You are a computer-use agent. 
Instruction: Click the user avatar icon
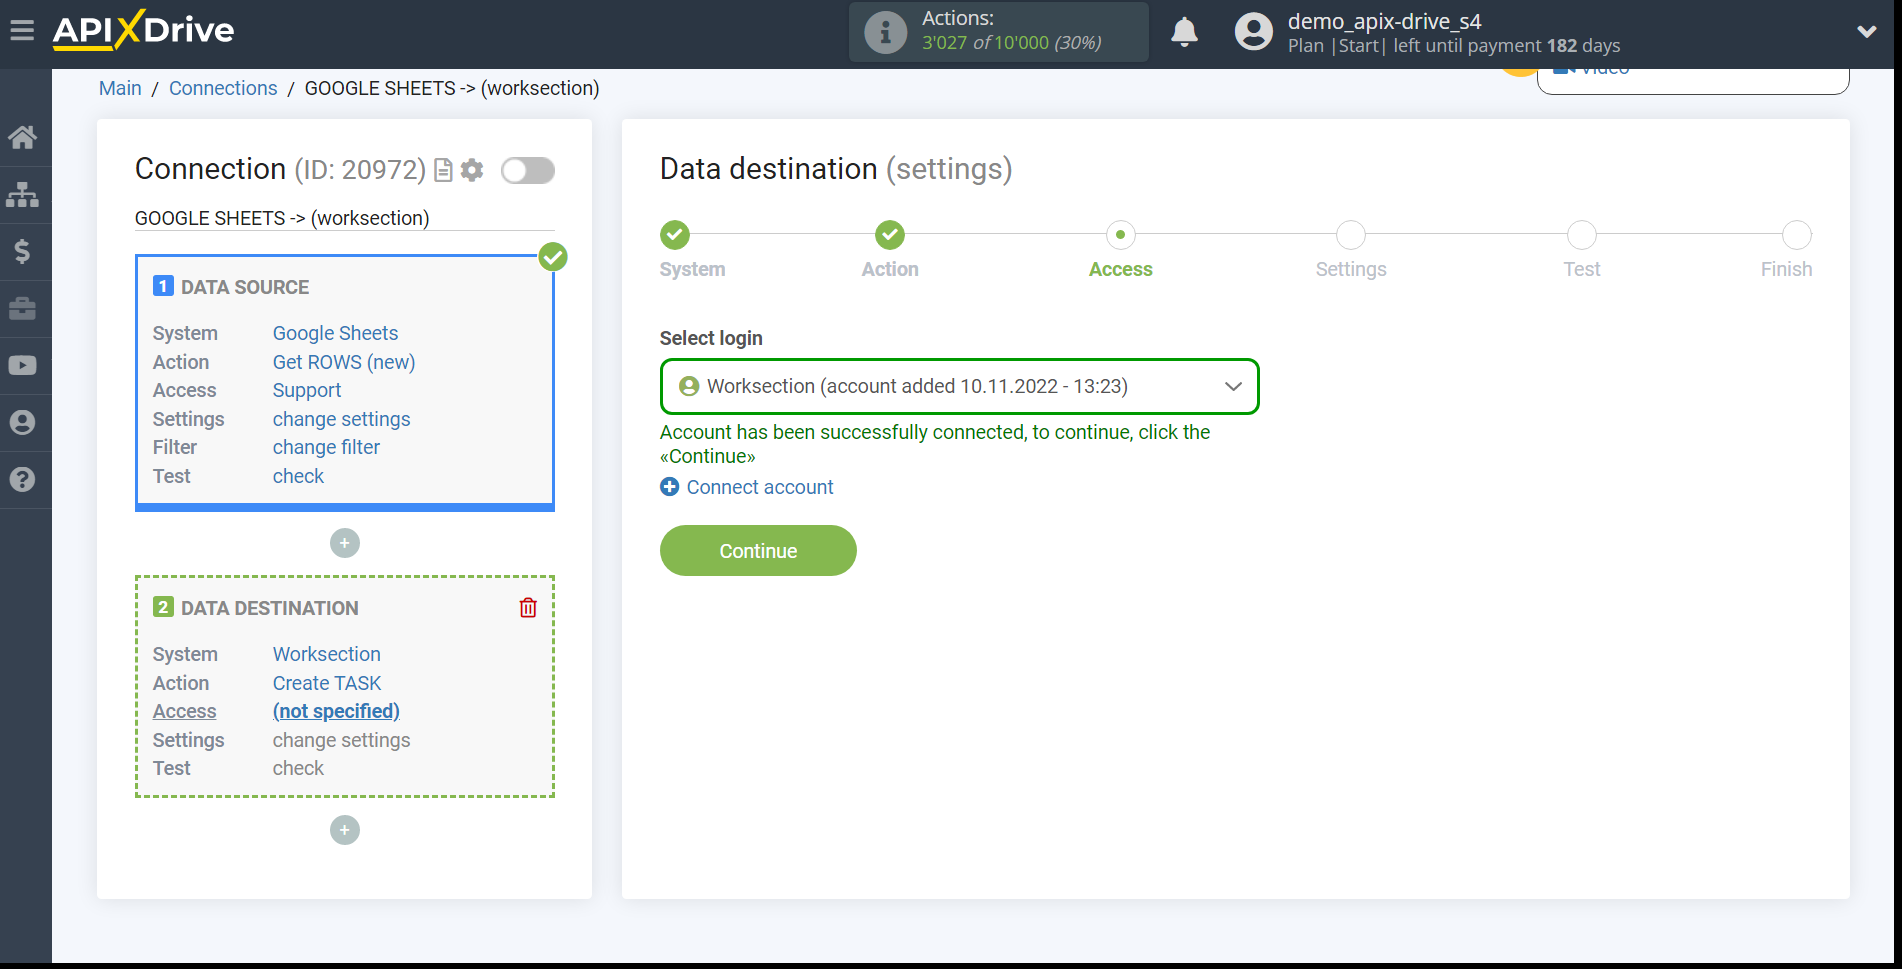point(1253,32)
